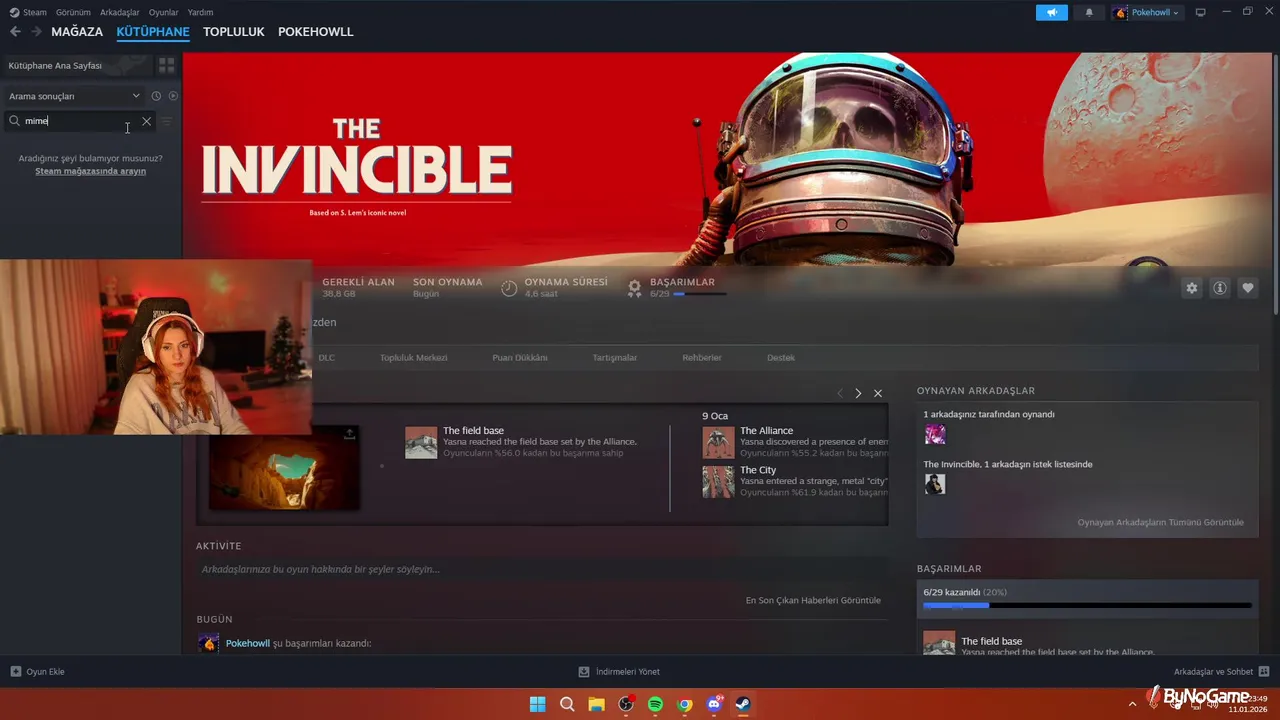Screen dimensions: 1280x720
Task: Open the Oyunlar menu
Action: (x=164, y=12)
